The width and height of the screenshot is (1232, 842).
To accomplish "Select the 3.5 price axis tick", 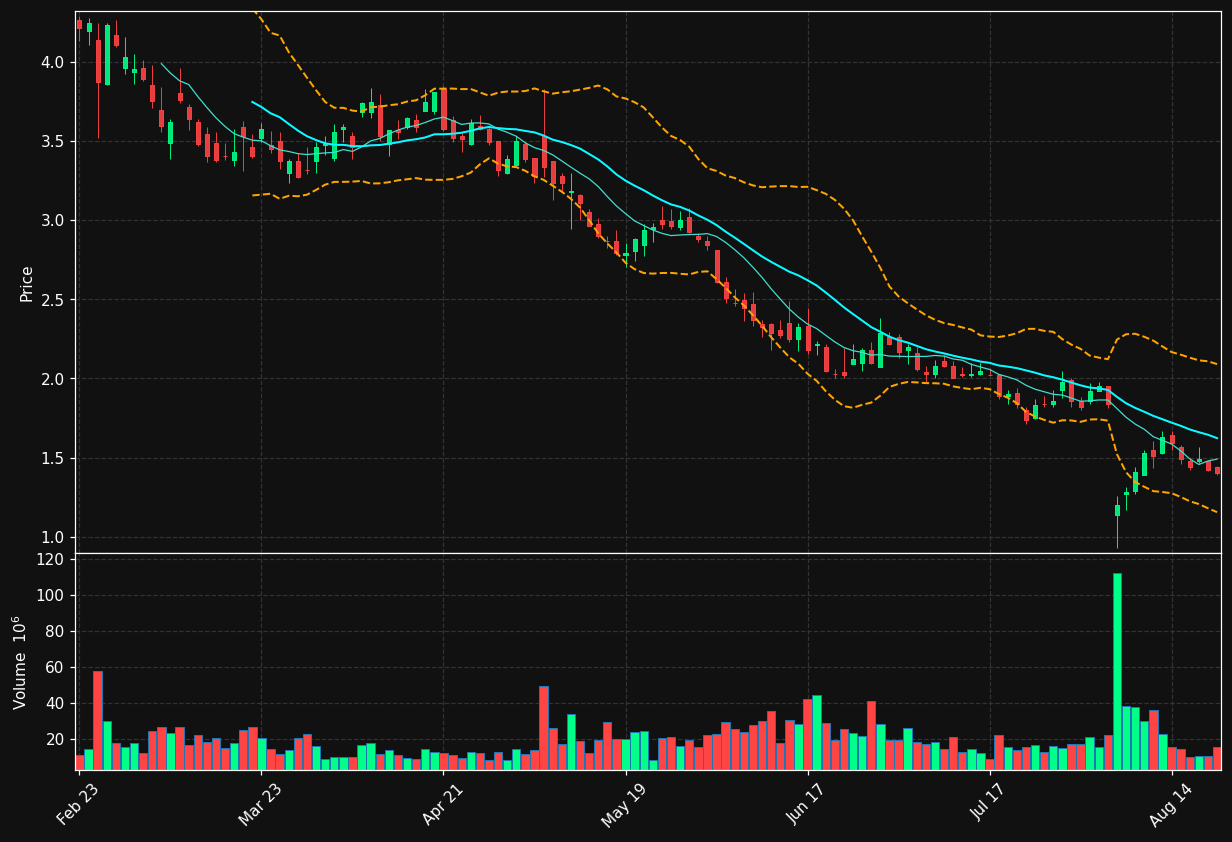I will coord(52,142).
